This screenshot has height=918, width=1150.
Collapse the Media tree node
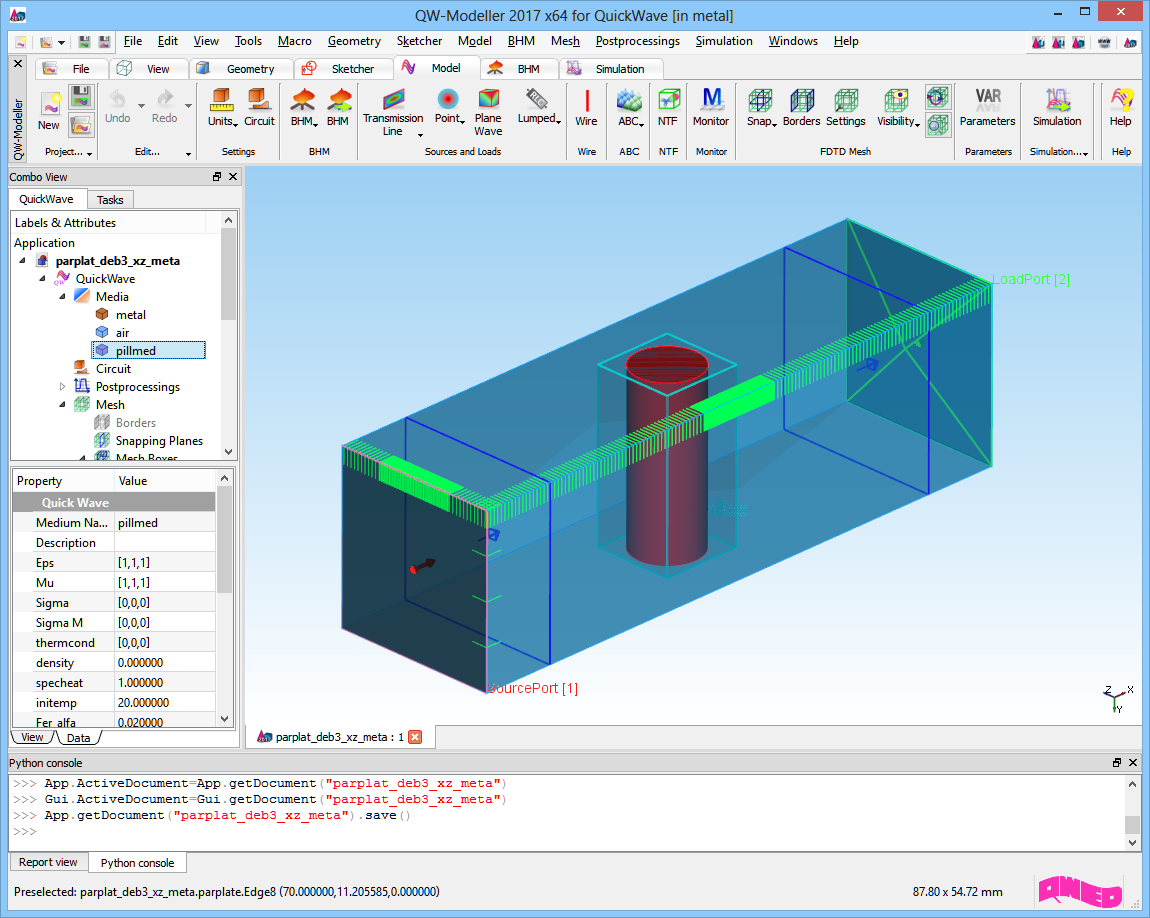coord(62,296)
